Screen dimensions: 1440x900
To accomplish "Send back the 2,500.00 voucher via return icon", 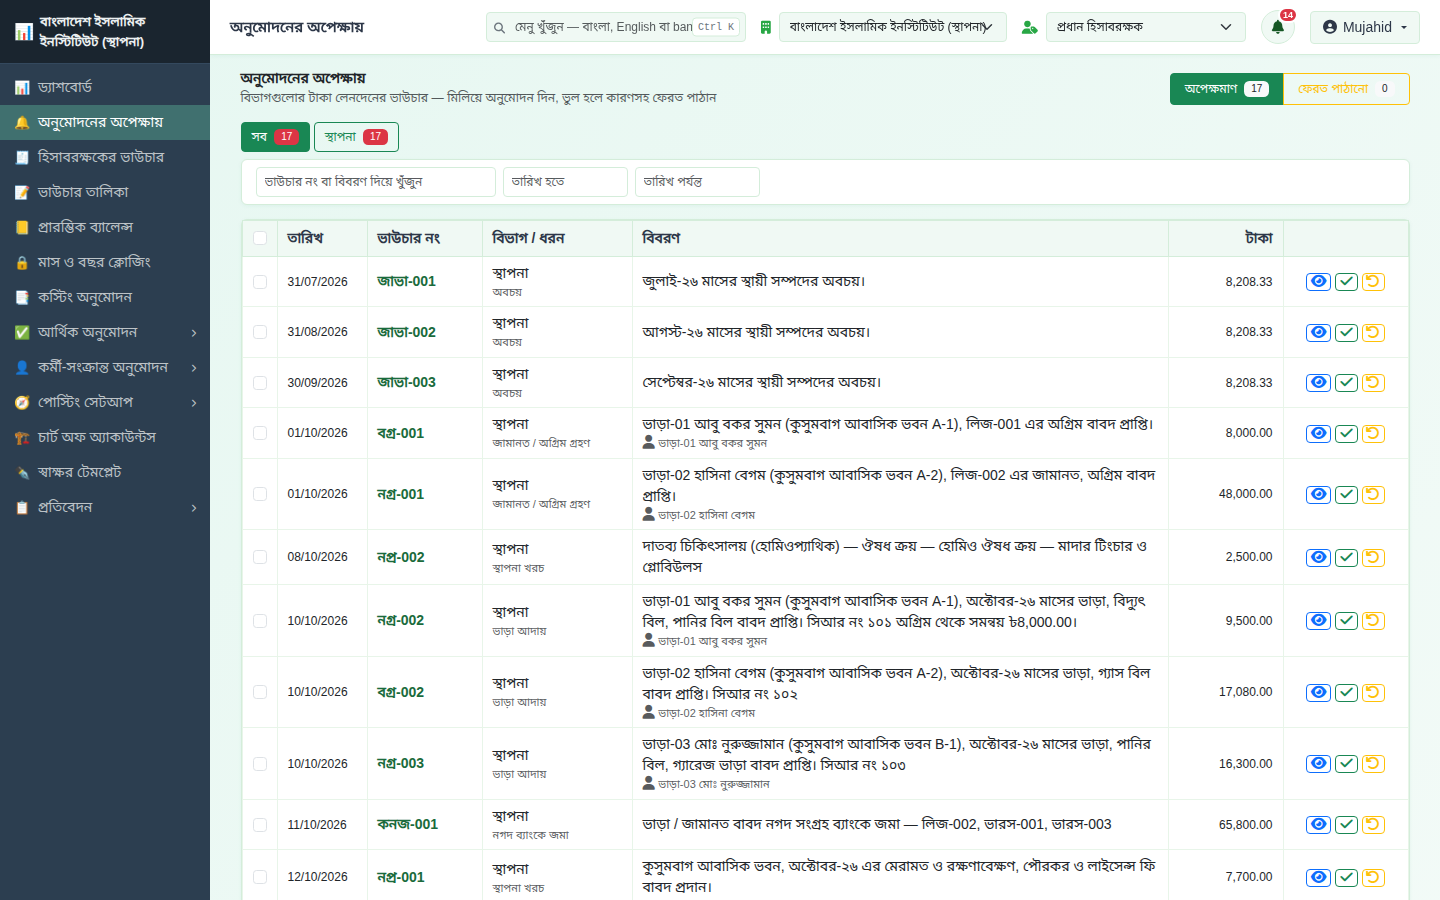I will click(1373, 557).
